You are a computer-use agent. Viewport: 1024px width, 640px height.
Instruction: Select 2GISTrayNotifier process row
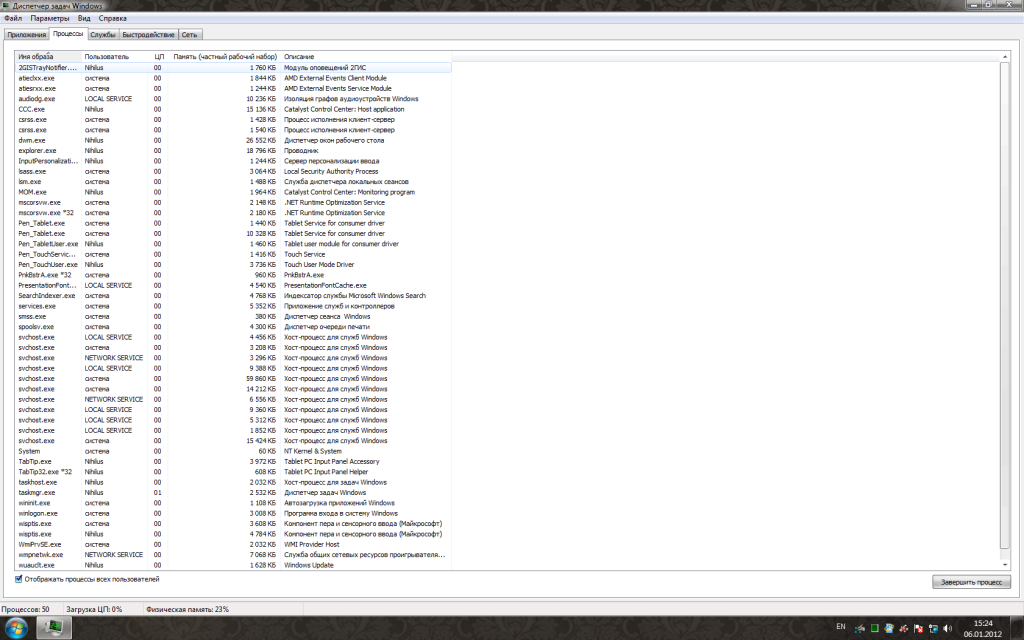pos(233,67)
